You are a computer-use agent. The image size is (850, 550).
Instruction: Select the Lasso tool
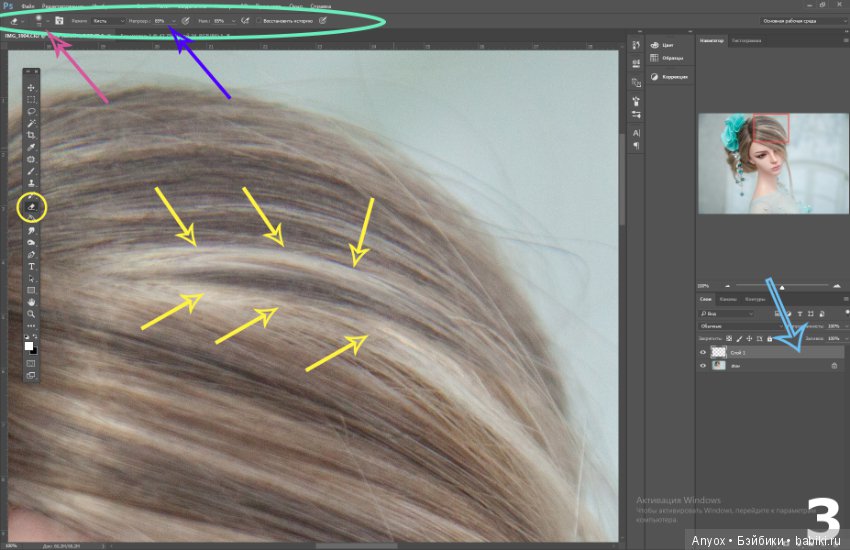pyautogui.click(x=31, y=112)
